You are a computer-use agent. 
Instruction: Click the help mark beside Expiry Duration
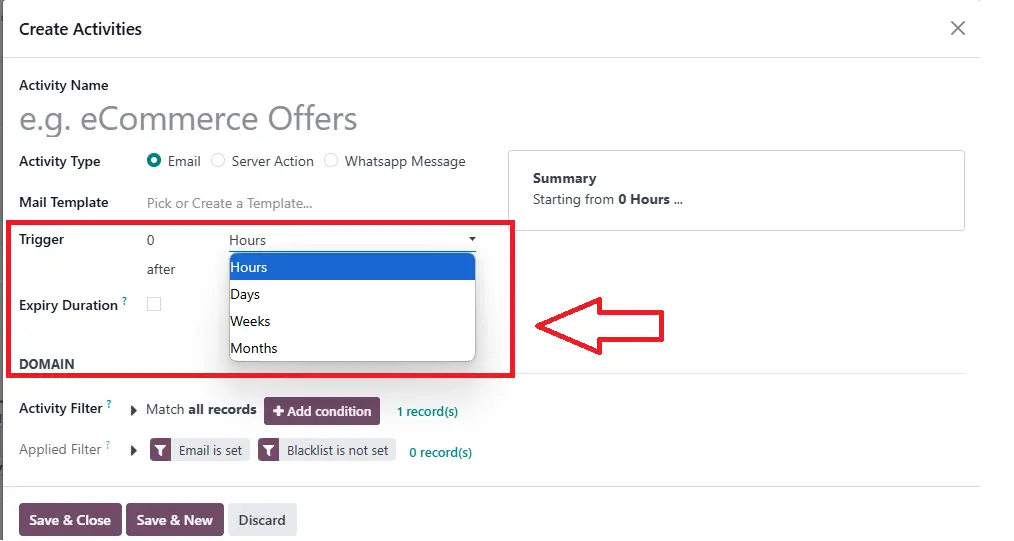124,301
